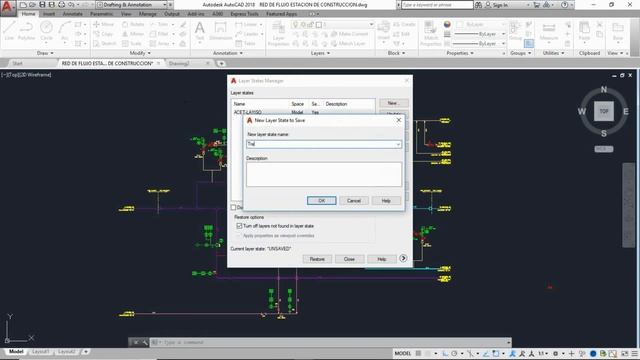Toggle MODEL space button in status bar
The image size is (640, 360).
tap(402, 353)
